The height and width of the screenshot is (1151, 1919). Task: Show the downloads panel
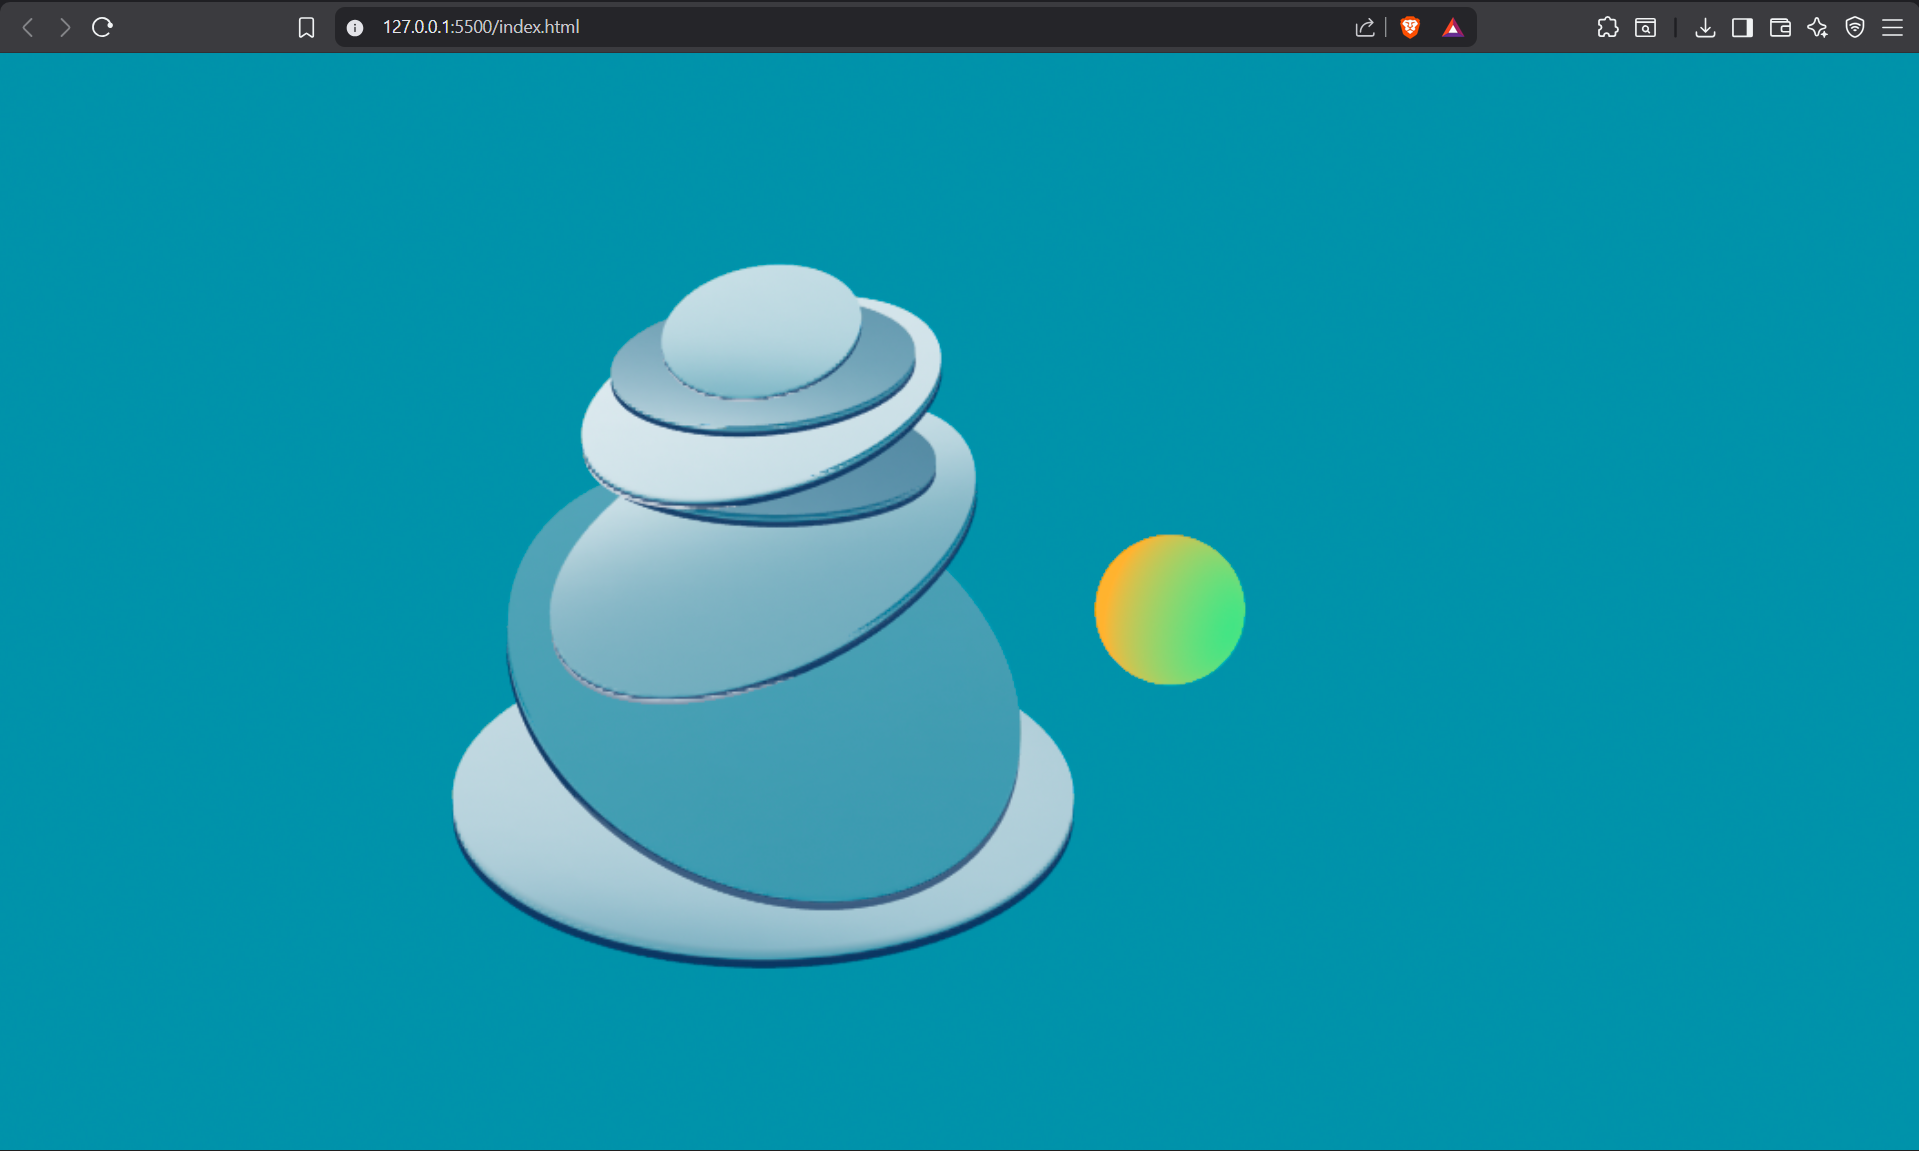pos(1705,27)
